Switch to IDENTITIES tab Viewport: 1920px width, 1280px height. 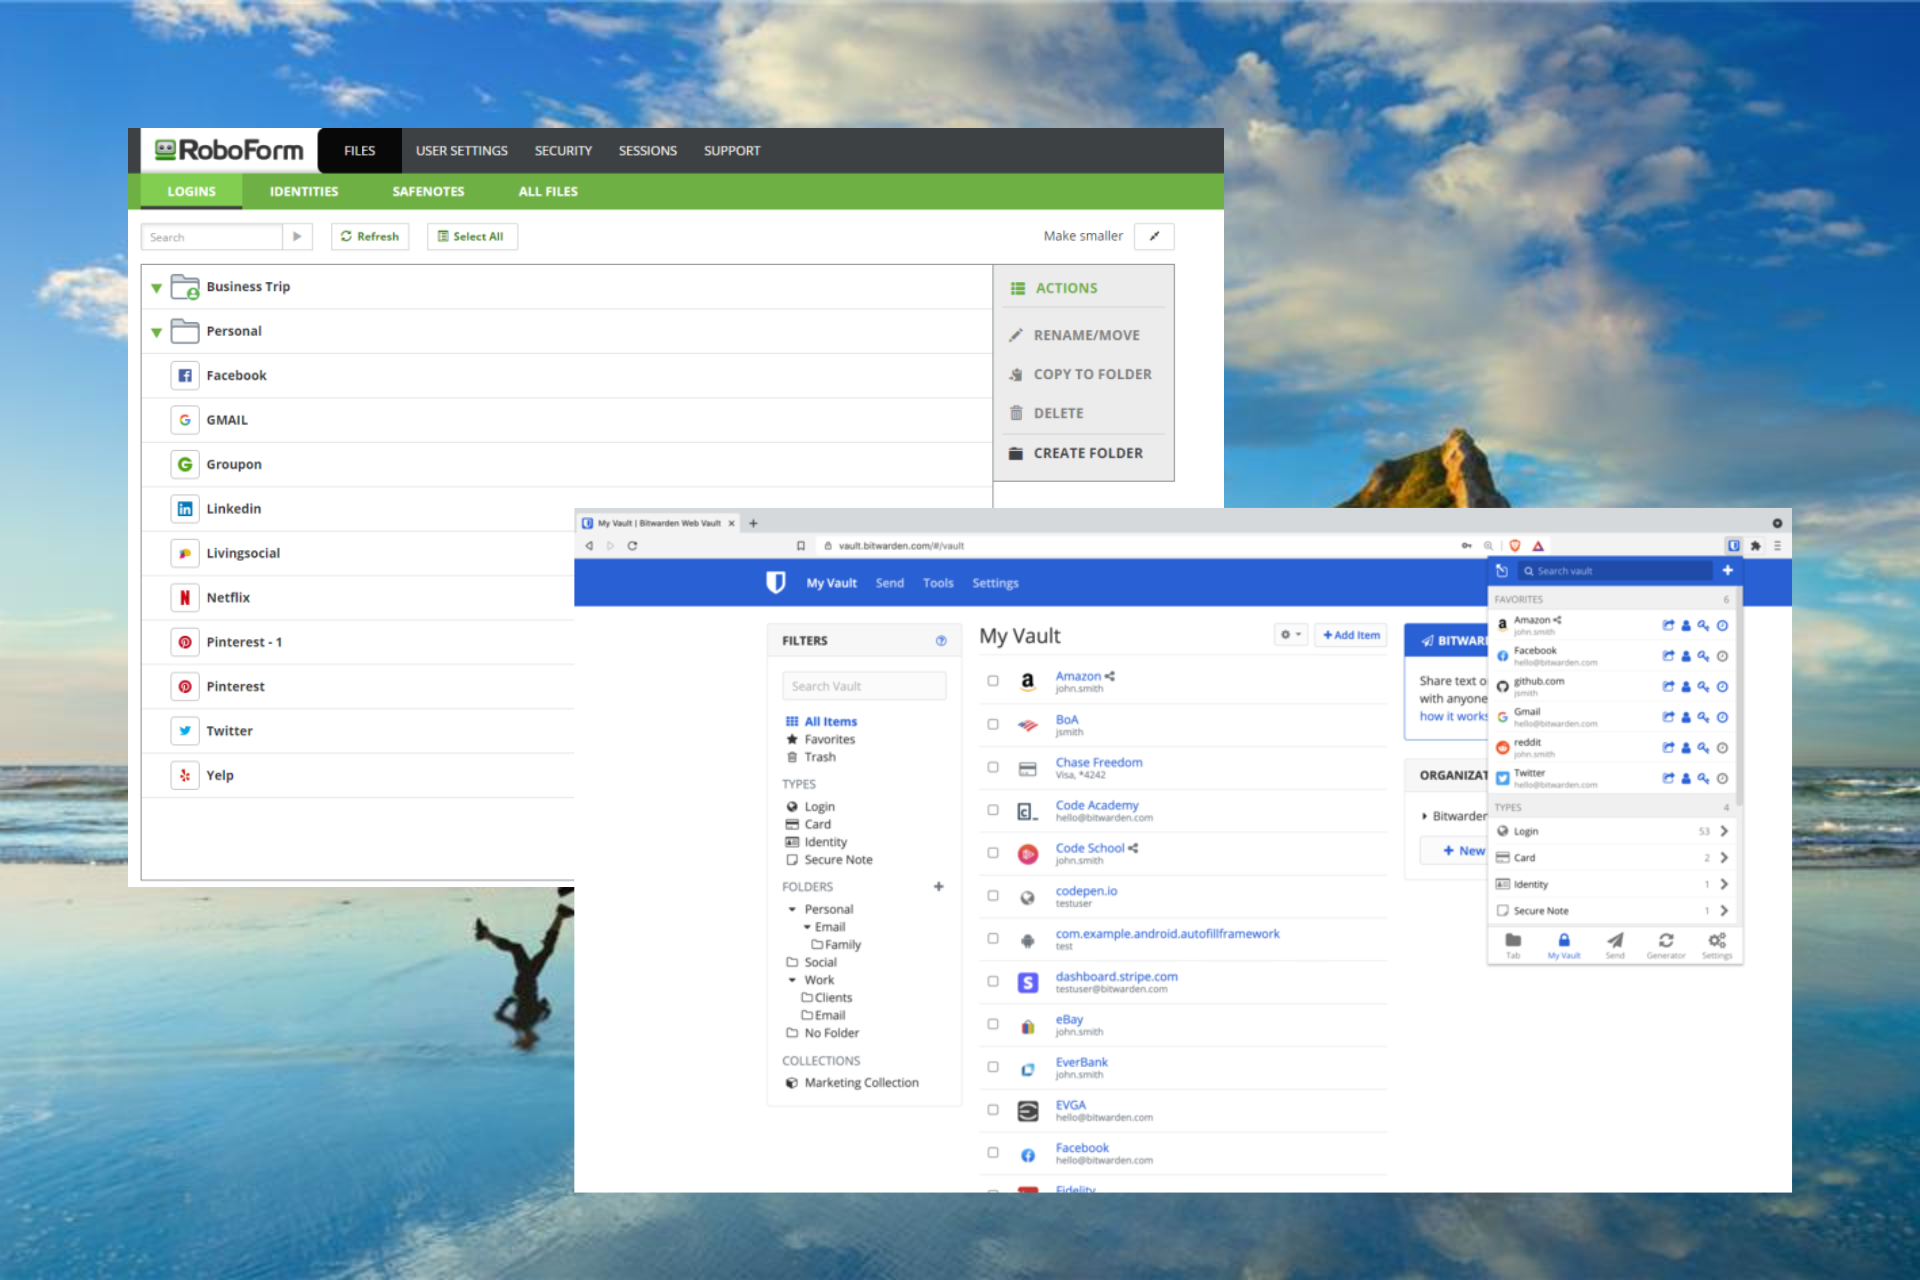(x=304, y=192)
